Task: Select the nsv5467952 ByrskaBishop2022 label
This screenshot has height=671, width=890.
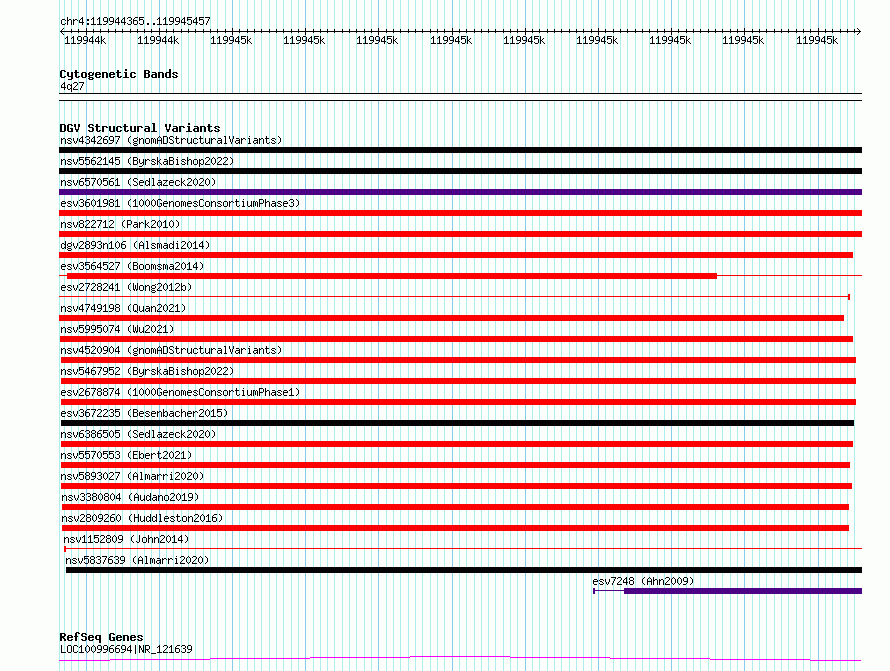Action: tap(147, 371)
